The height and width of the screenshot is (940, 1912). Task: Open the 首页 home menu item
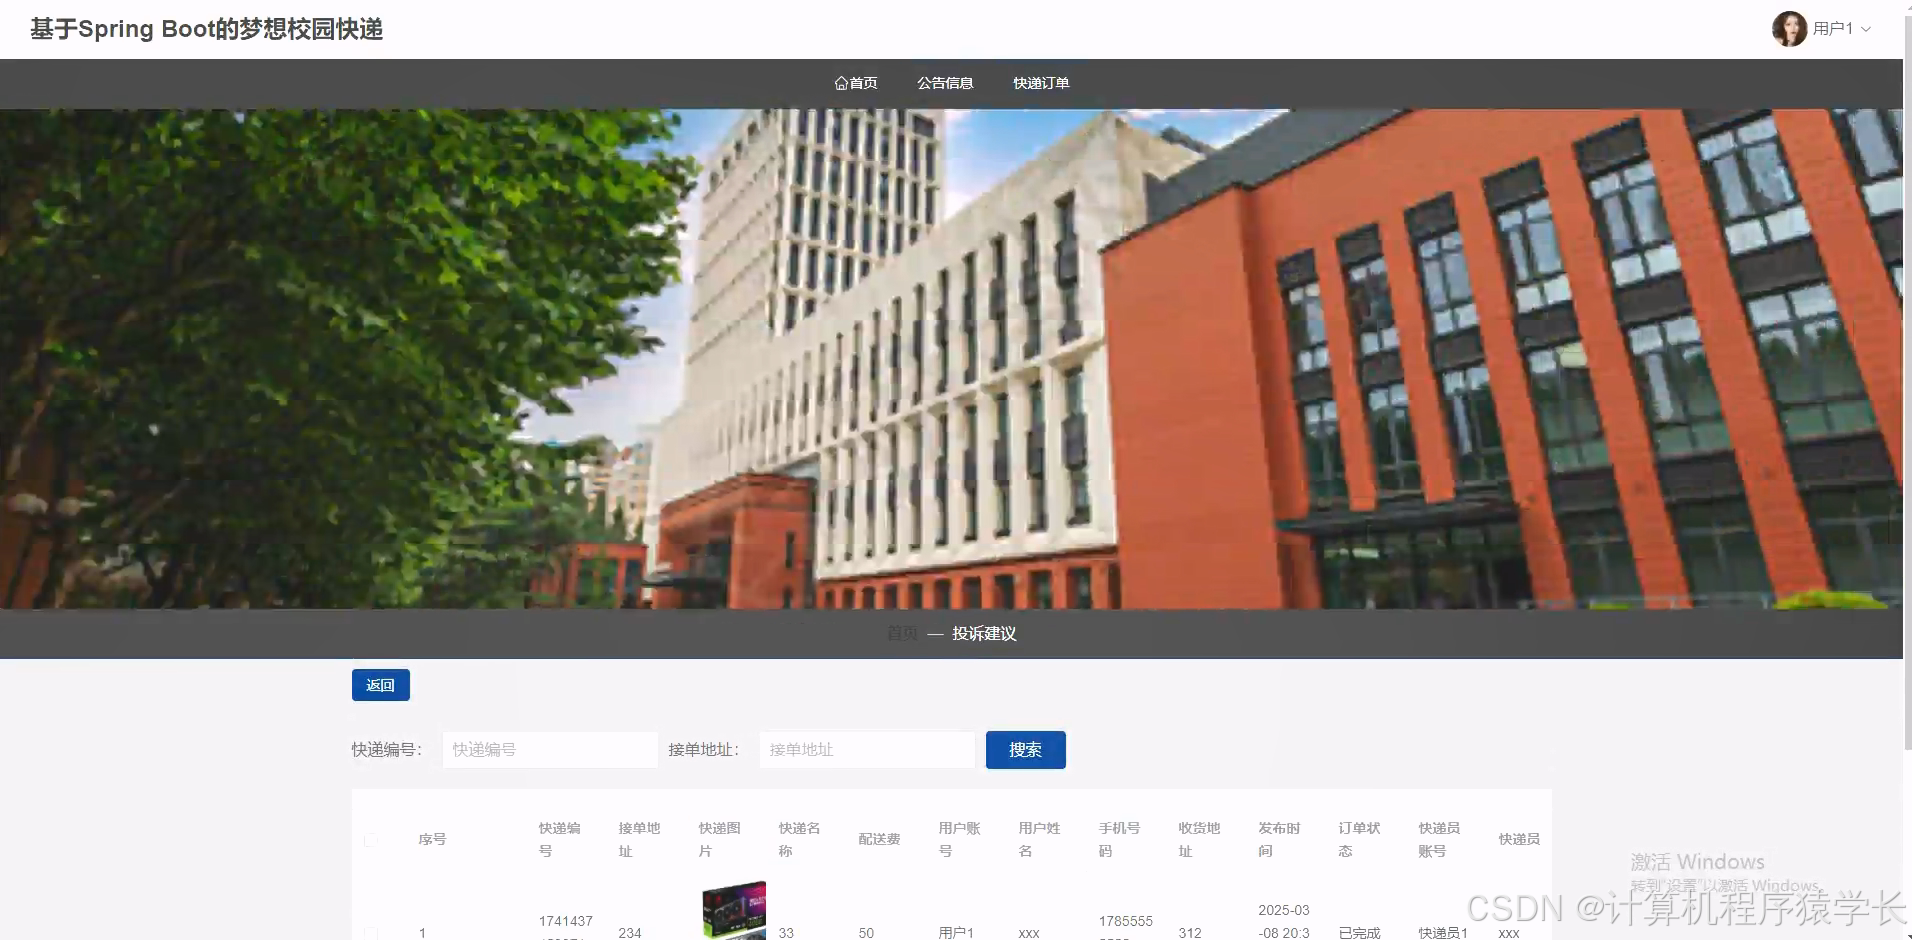[856, 83]
